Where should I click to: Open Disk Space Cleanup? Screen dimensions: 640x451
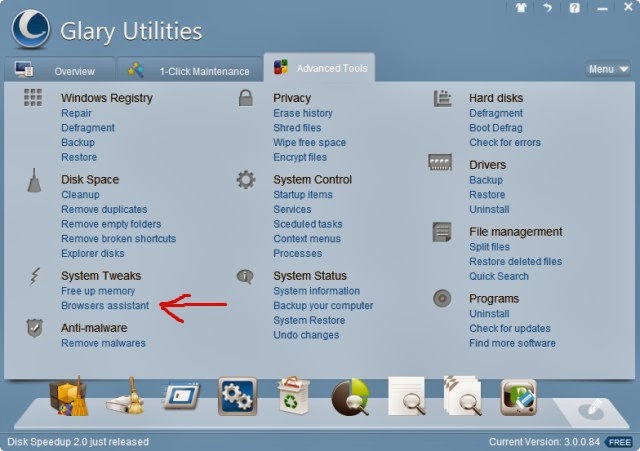pyautogui.click(x=80, y=195)
